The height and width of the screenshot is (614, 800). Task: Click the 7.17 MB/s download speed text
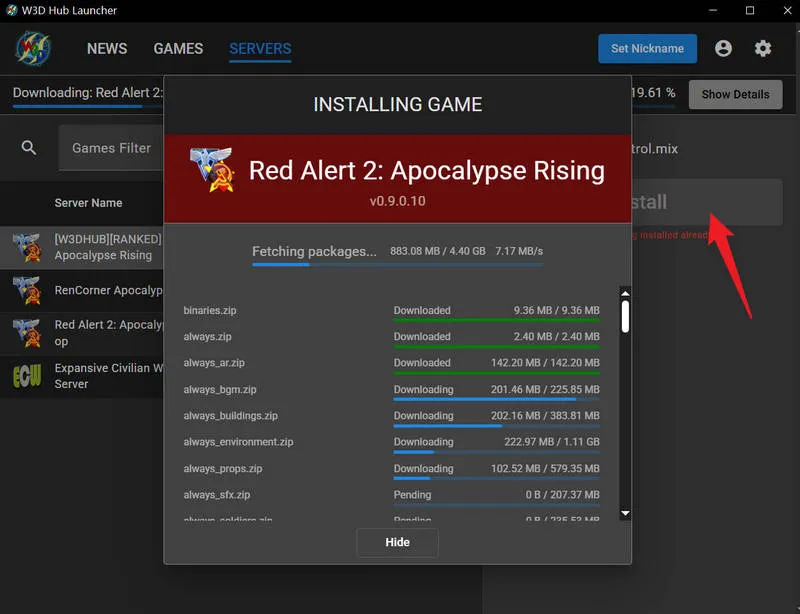(519, 251)
